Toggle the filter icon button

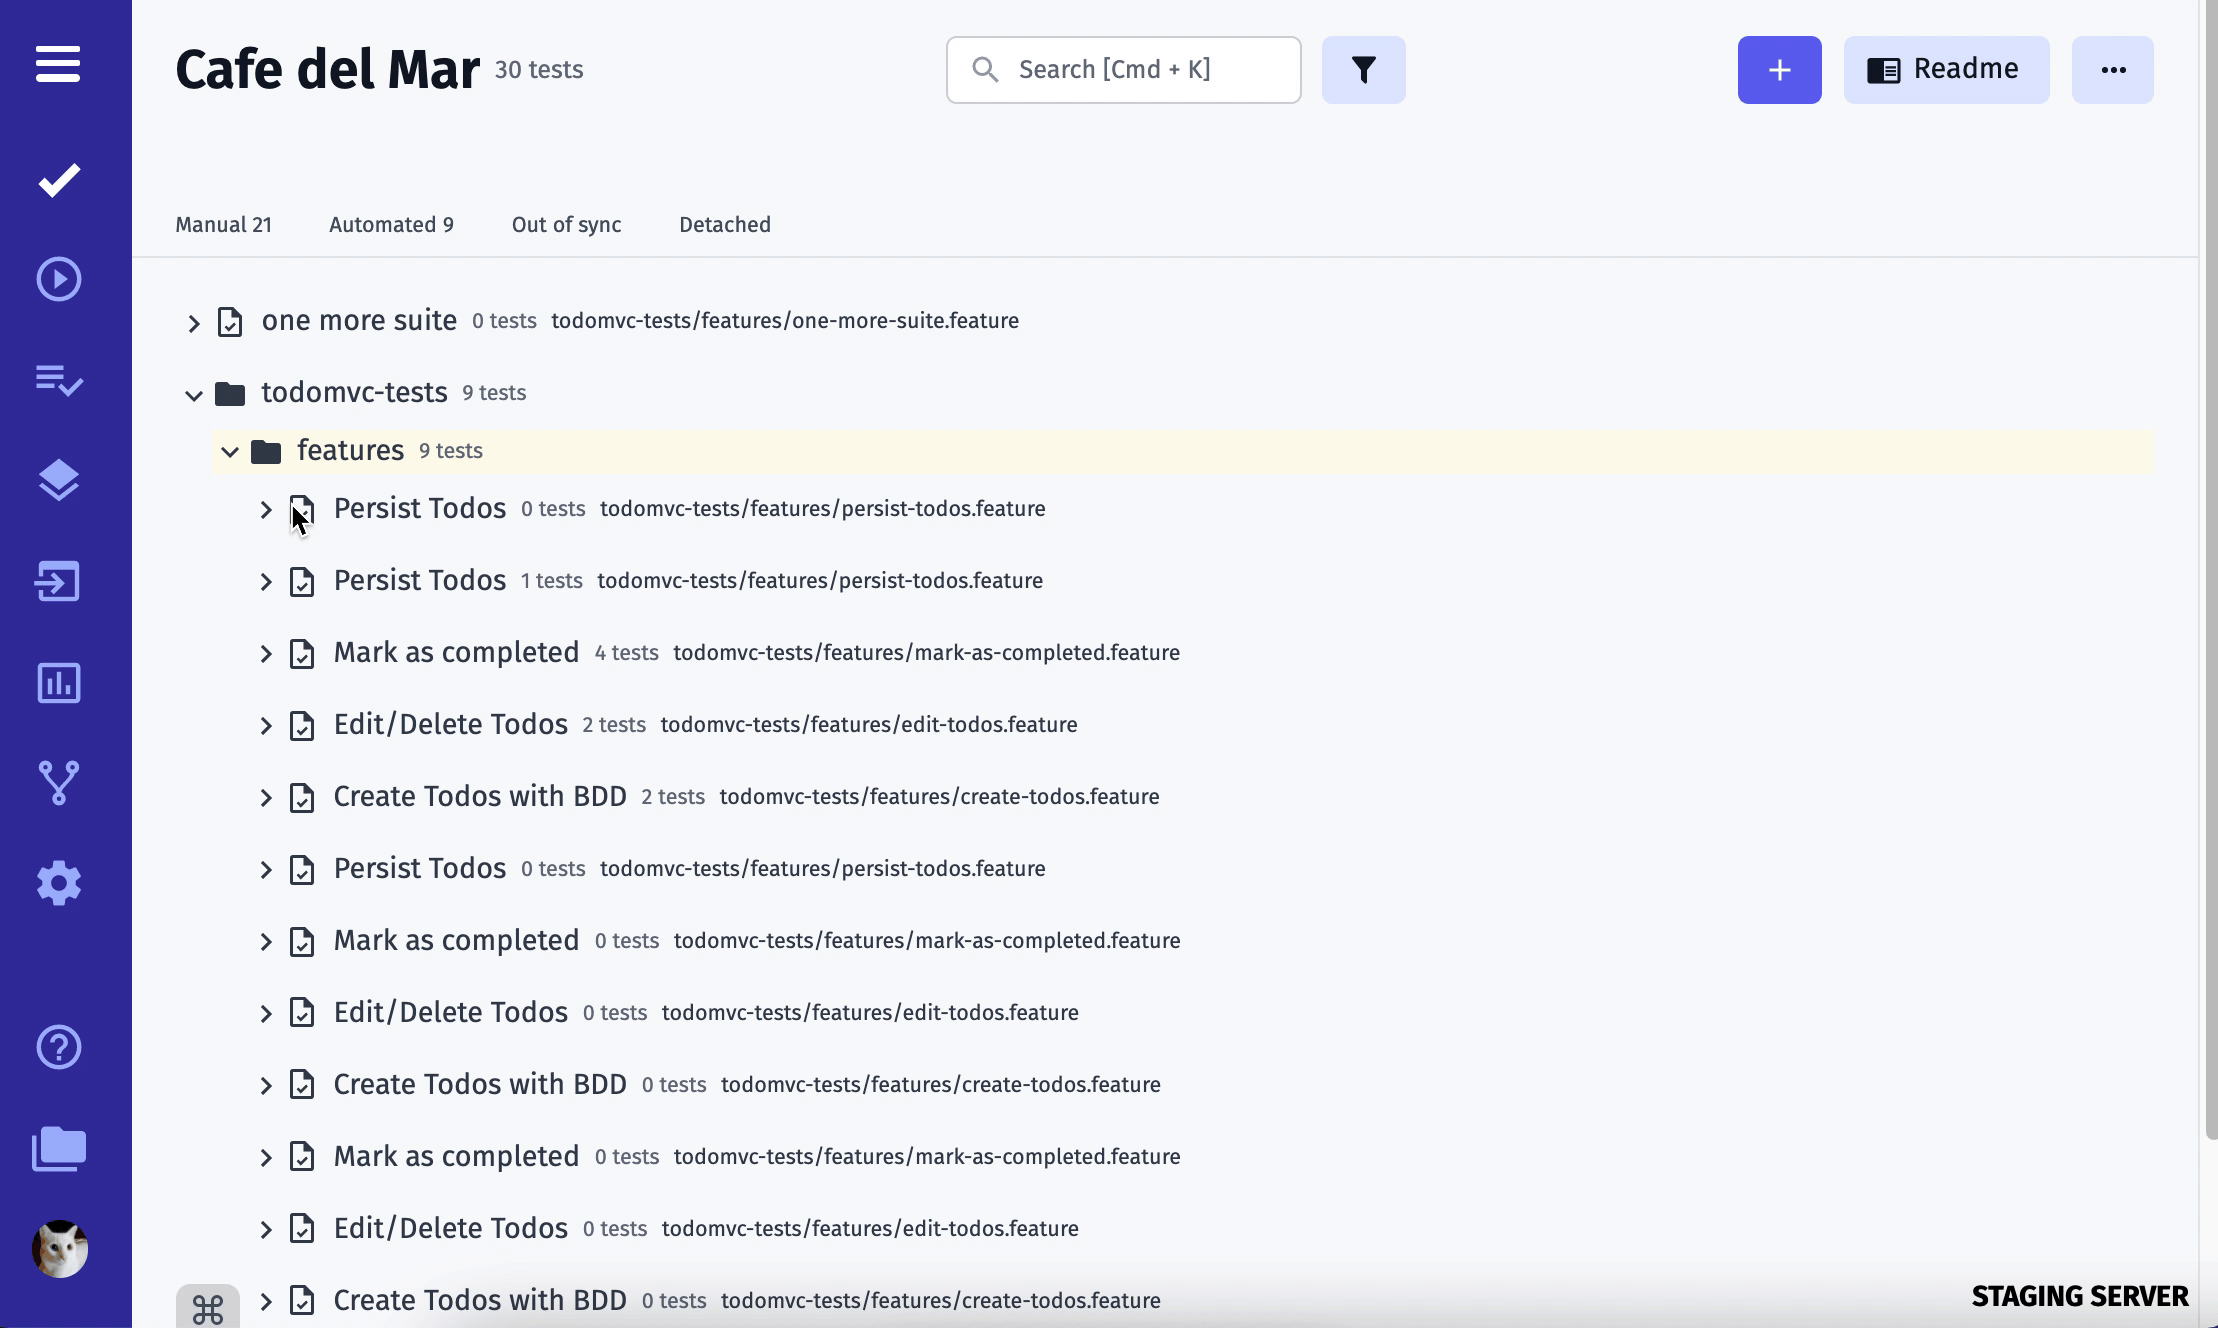[x=1363, y=70]
